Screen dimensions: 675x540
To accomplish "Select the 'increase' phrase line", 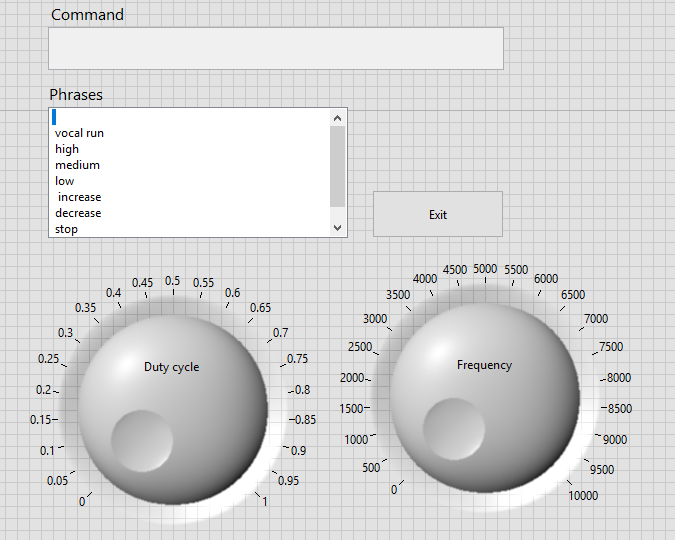I will pyautogui.click(x=79, y=197).
